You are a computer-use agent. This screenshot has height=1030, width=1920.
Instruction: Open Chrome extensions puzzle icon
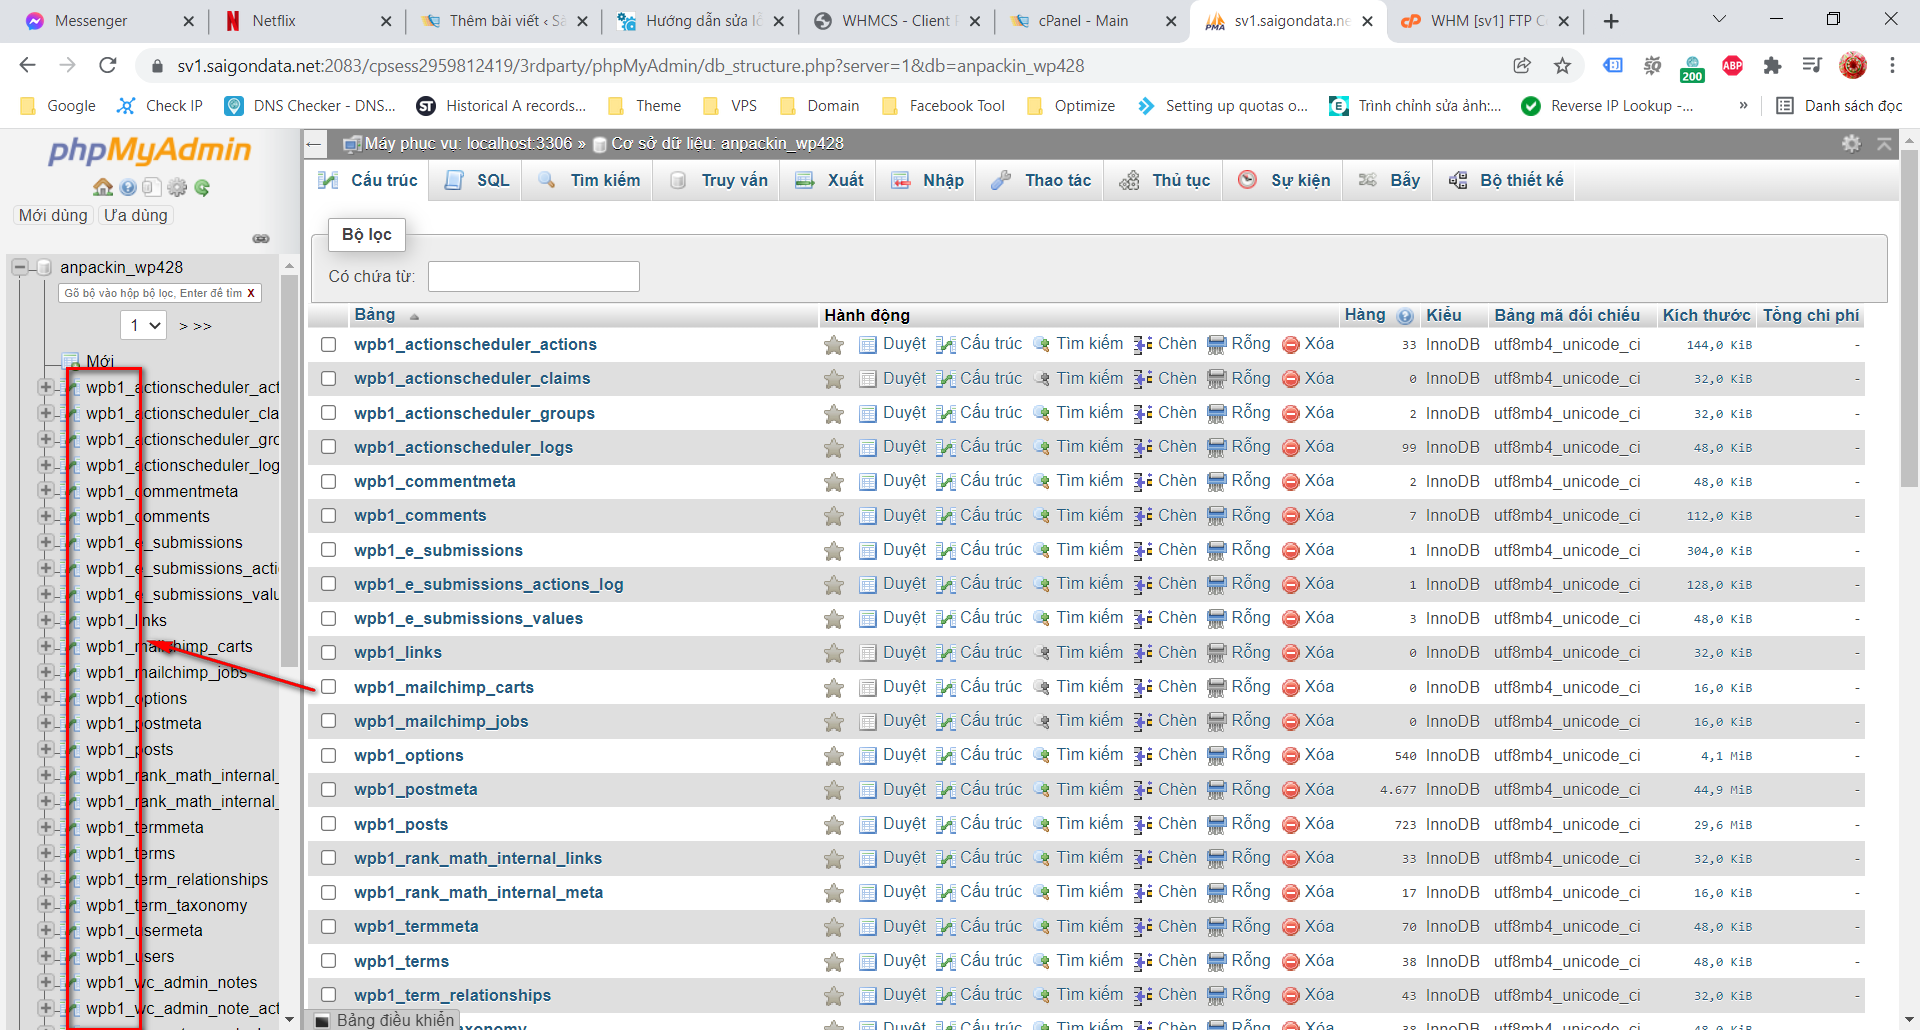point(1772,66)
